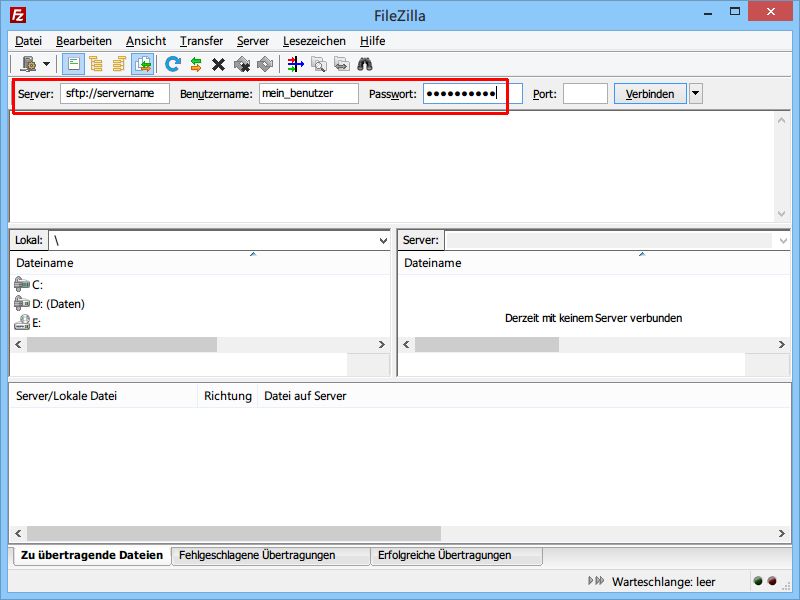800x600 pixels.
Task: Toggle directory comparison
Action: point(319,64)
